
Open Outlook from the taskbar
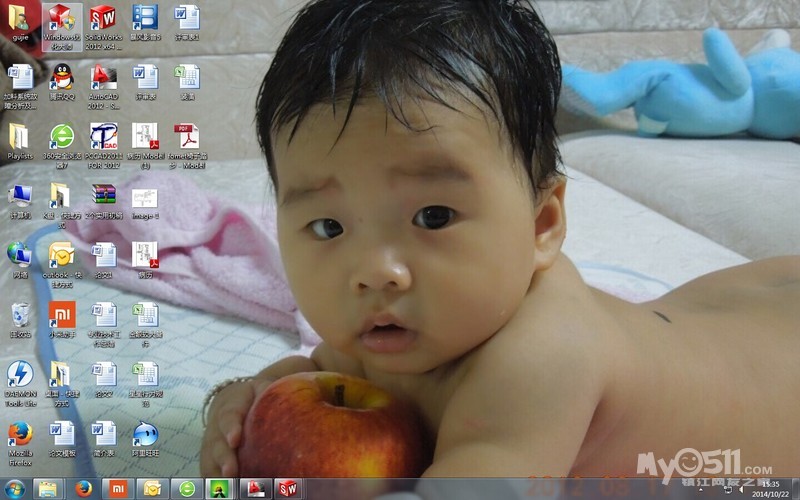152,489
